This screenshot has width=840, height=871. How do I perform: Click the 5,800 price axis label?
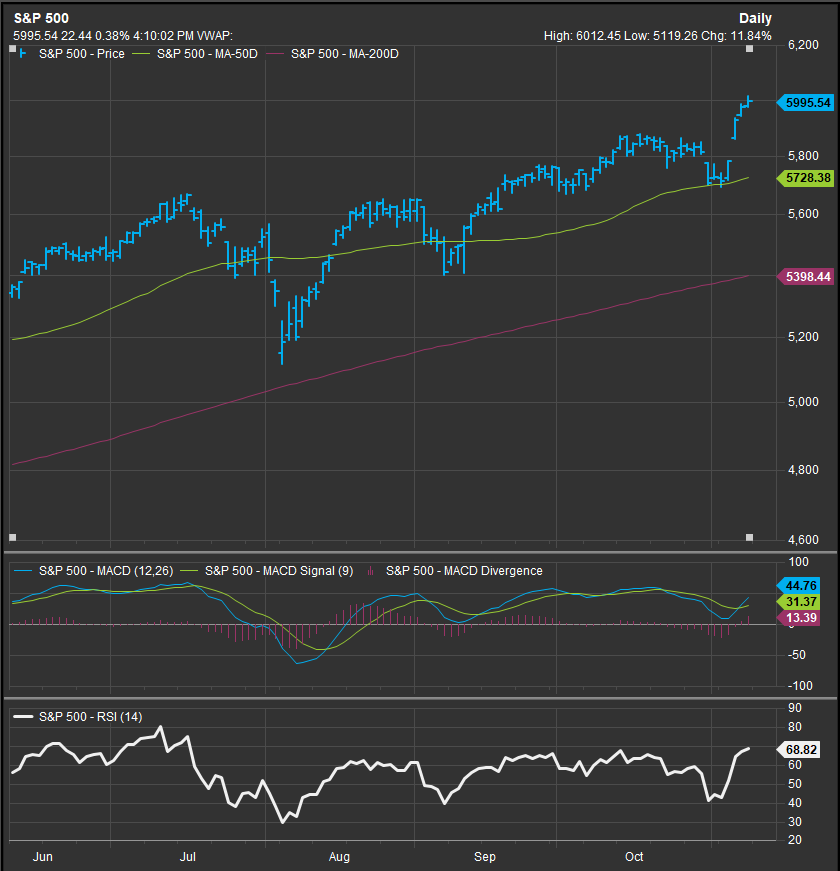803,156
